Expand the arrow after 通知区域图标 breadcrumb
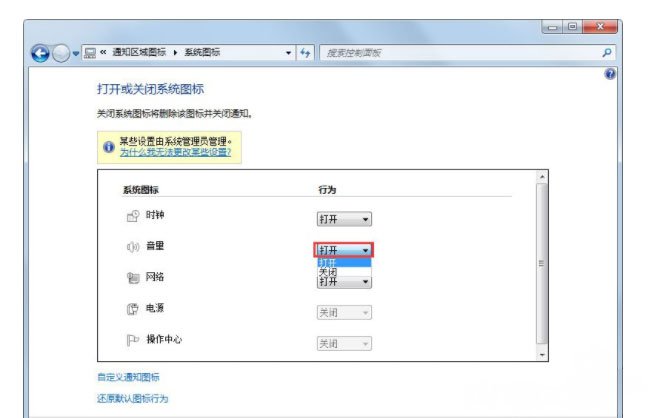The height and width of the screenshot is (418, 649). [x=175, y=53]
